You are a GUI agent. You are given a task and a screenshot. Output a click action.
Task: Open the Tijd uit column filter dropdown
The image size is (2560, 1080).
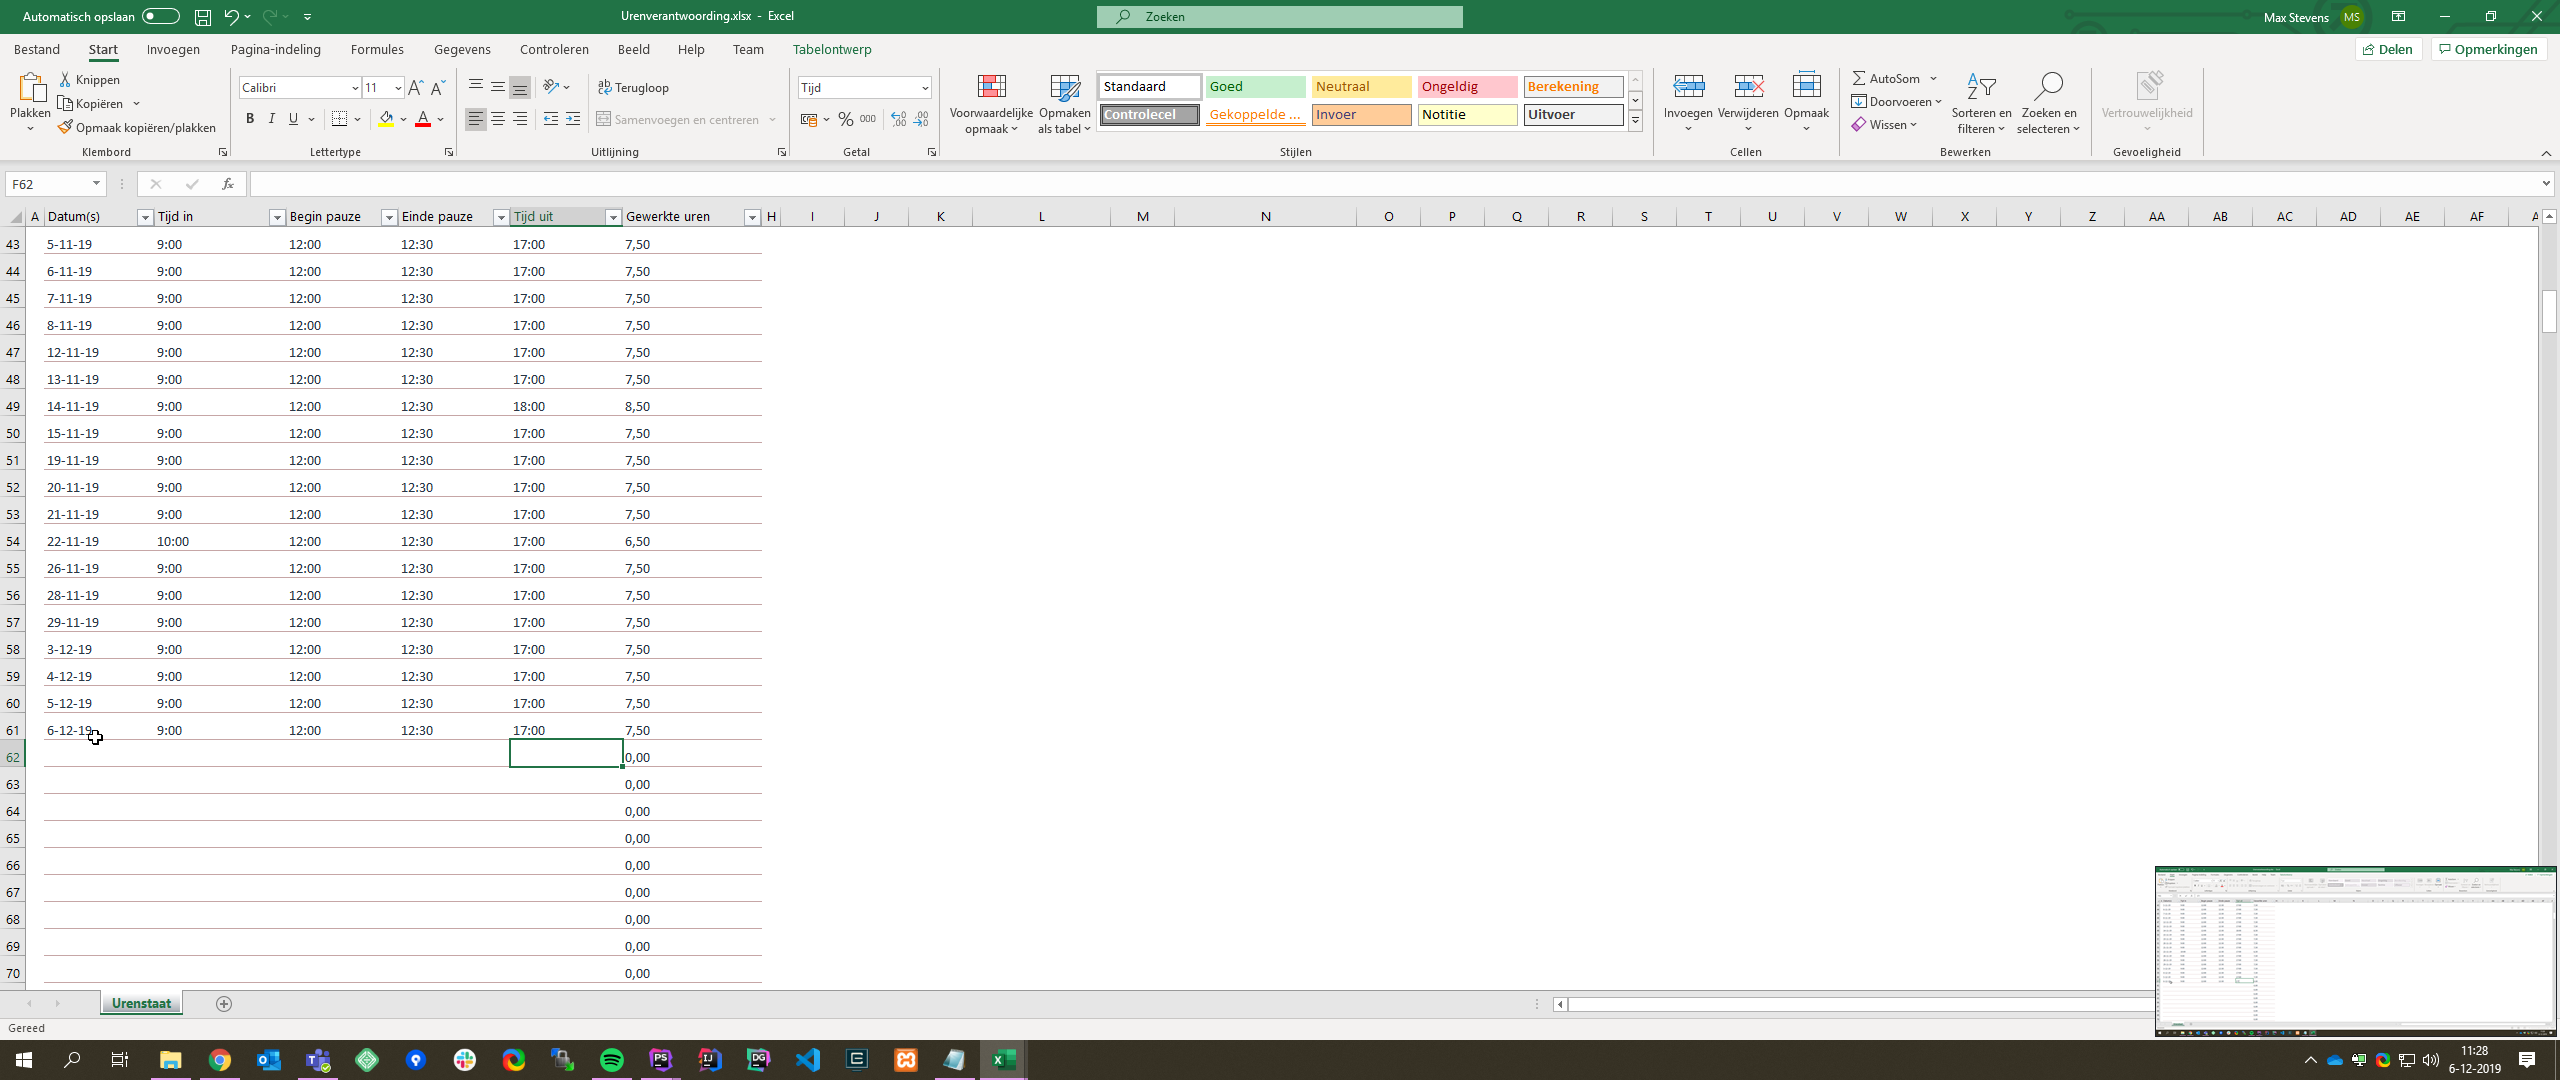point(613,217)
